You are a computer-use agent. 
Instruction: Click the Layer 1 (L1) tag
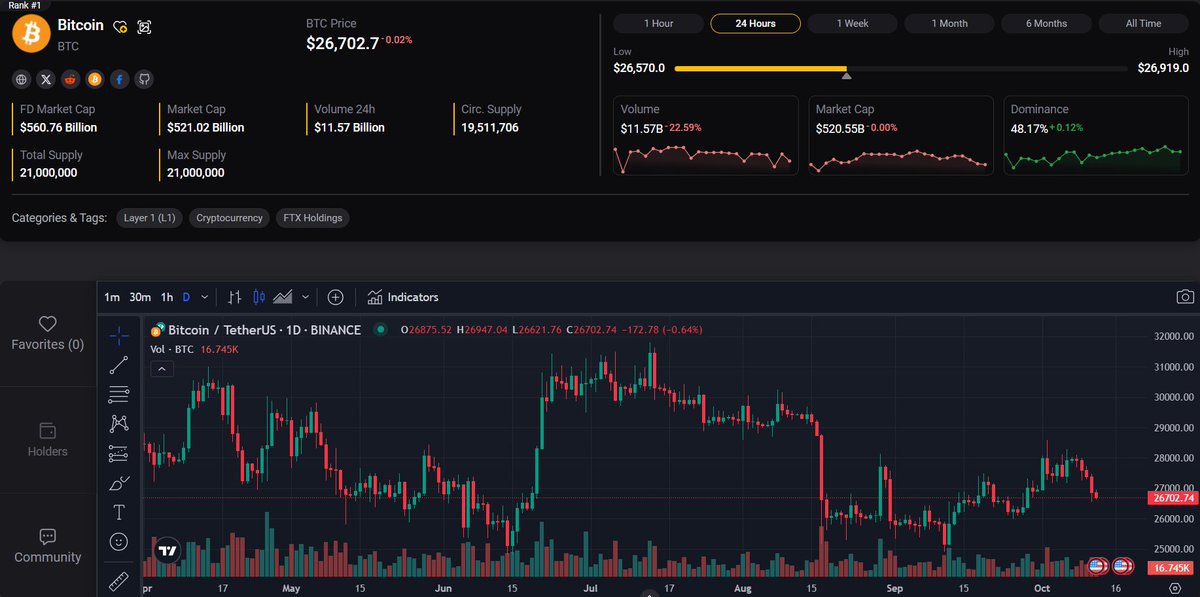pyautogui.click(x=149, y=218)
